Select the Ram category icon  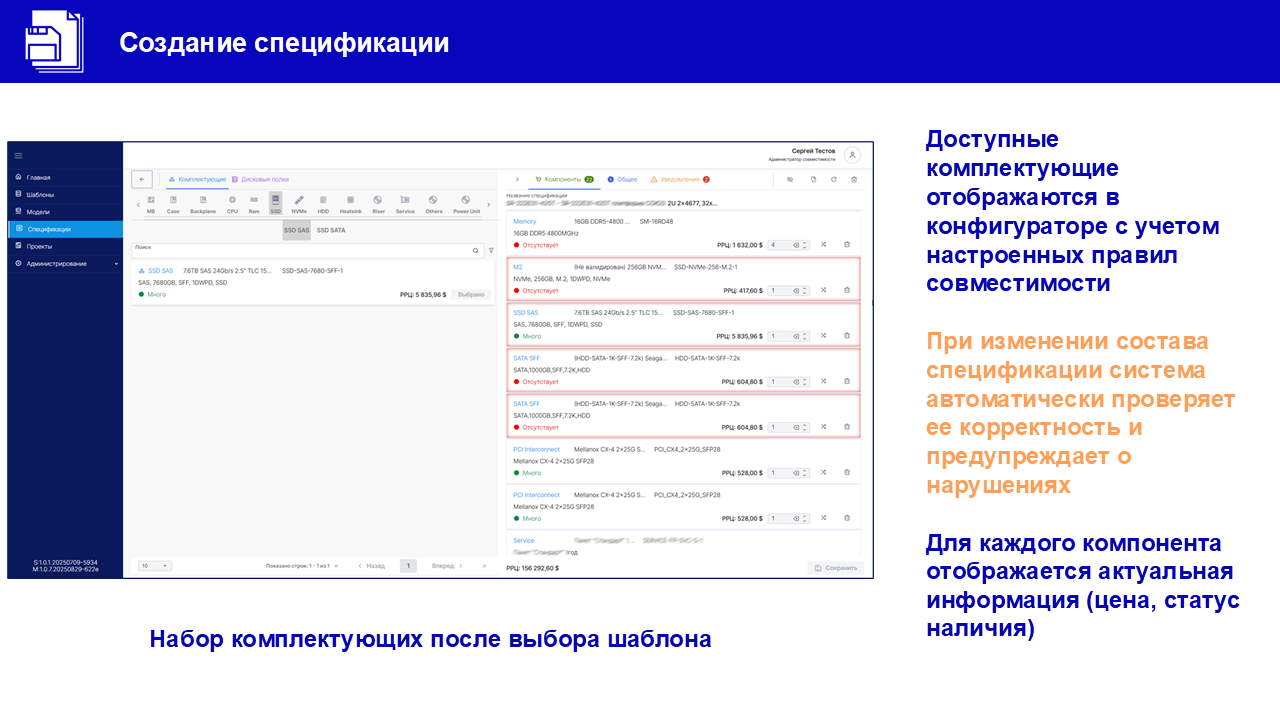point(254,204)
